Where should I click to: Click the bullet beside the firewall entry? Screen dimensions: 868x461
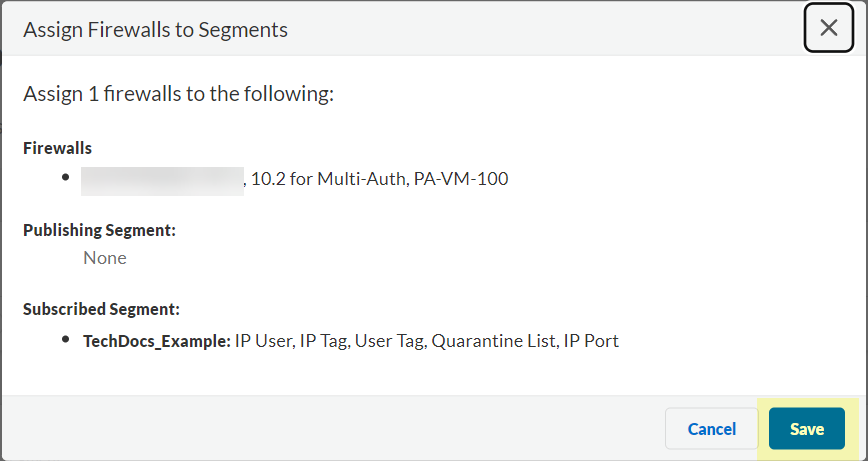pyautogui.click(x=65, y=177)
